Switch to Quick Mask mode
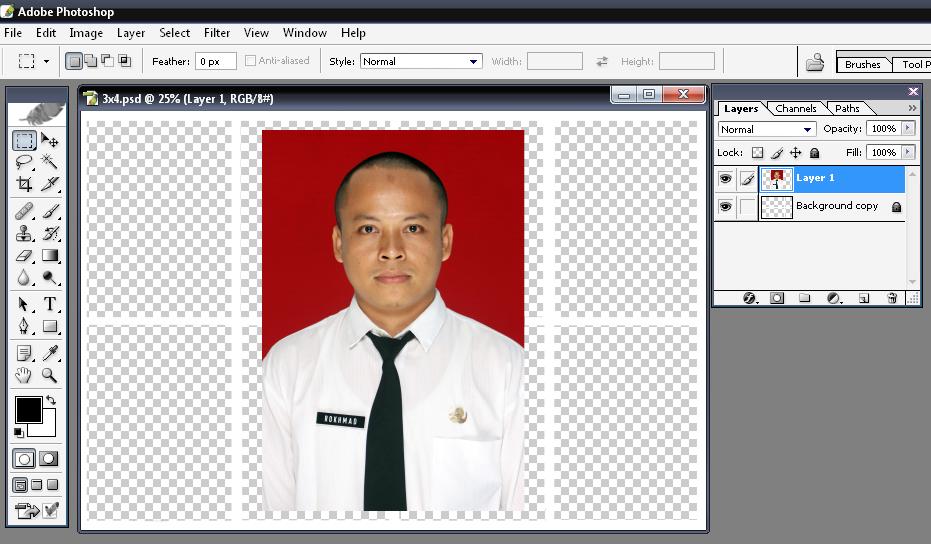 tap(49, 458)
